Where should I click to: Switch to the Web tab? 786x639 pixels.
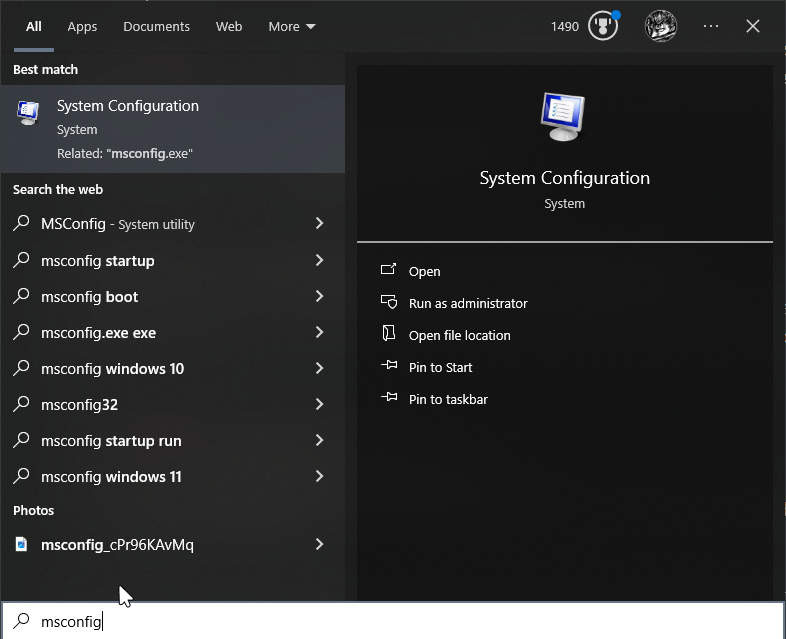229,27
